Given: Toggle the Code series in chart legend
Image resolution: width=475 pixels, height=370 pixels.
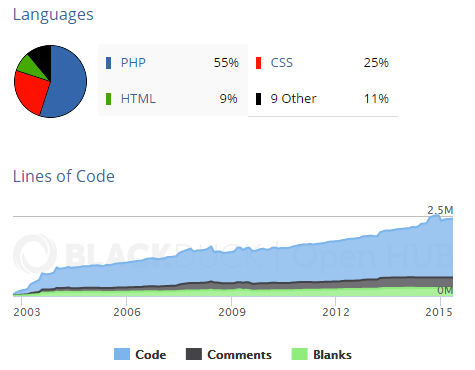Looking at the screenshot, I should [x=140, y=354].
